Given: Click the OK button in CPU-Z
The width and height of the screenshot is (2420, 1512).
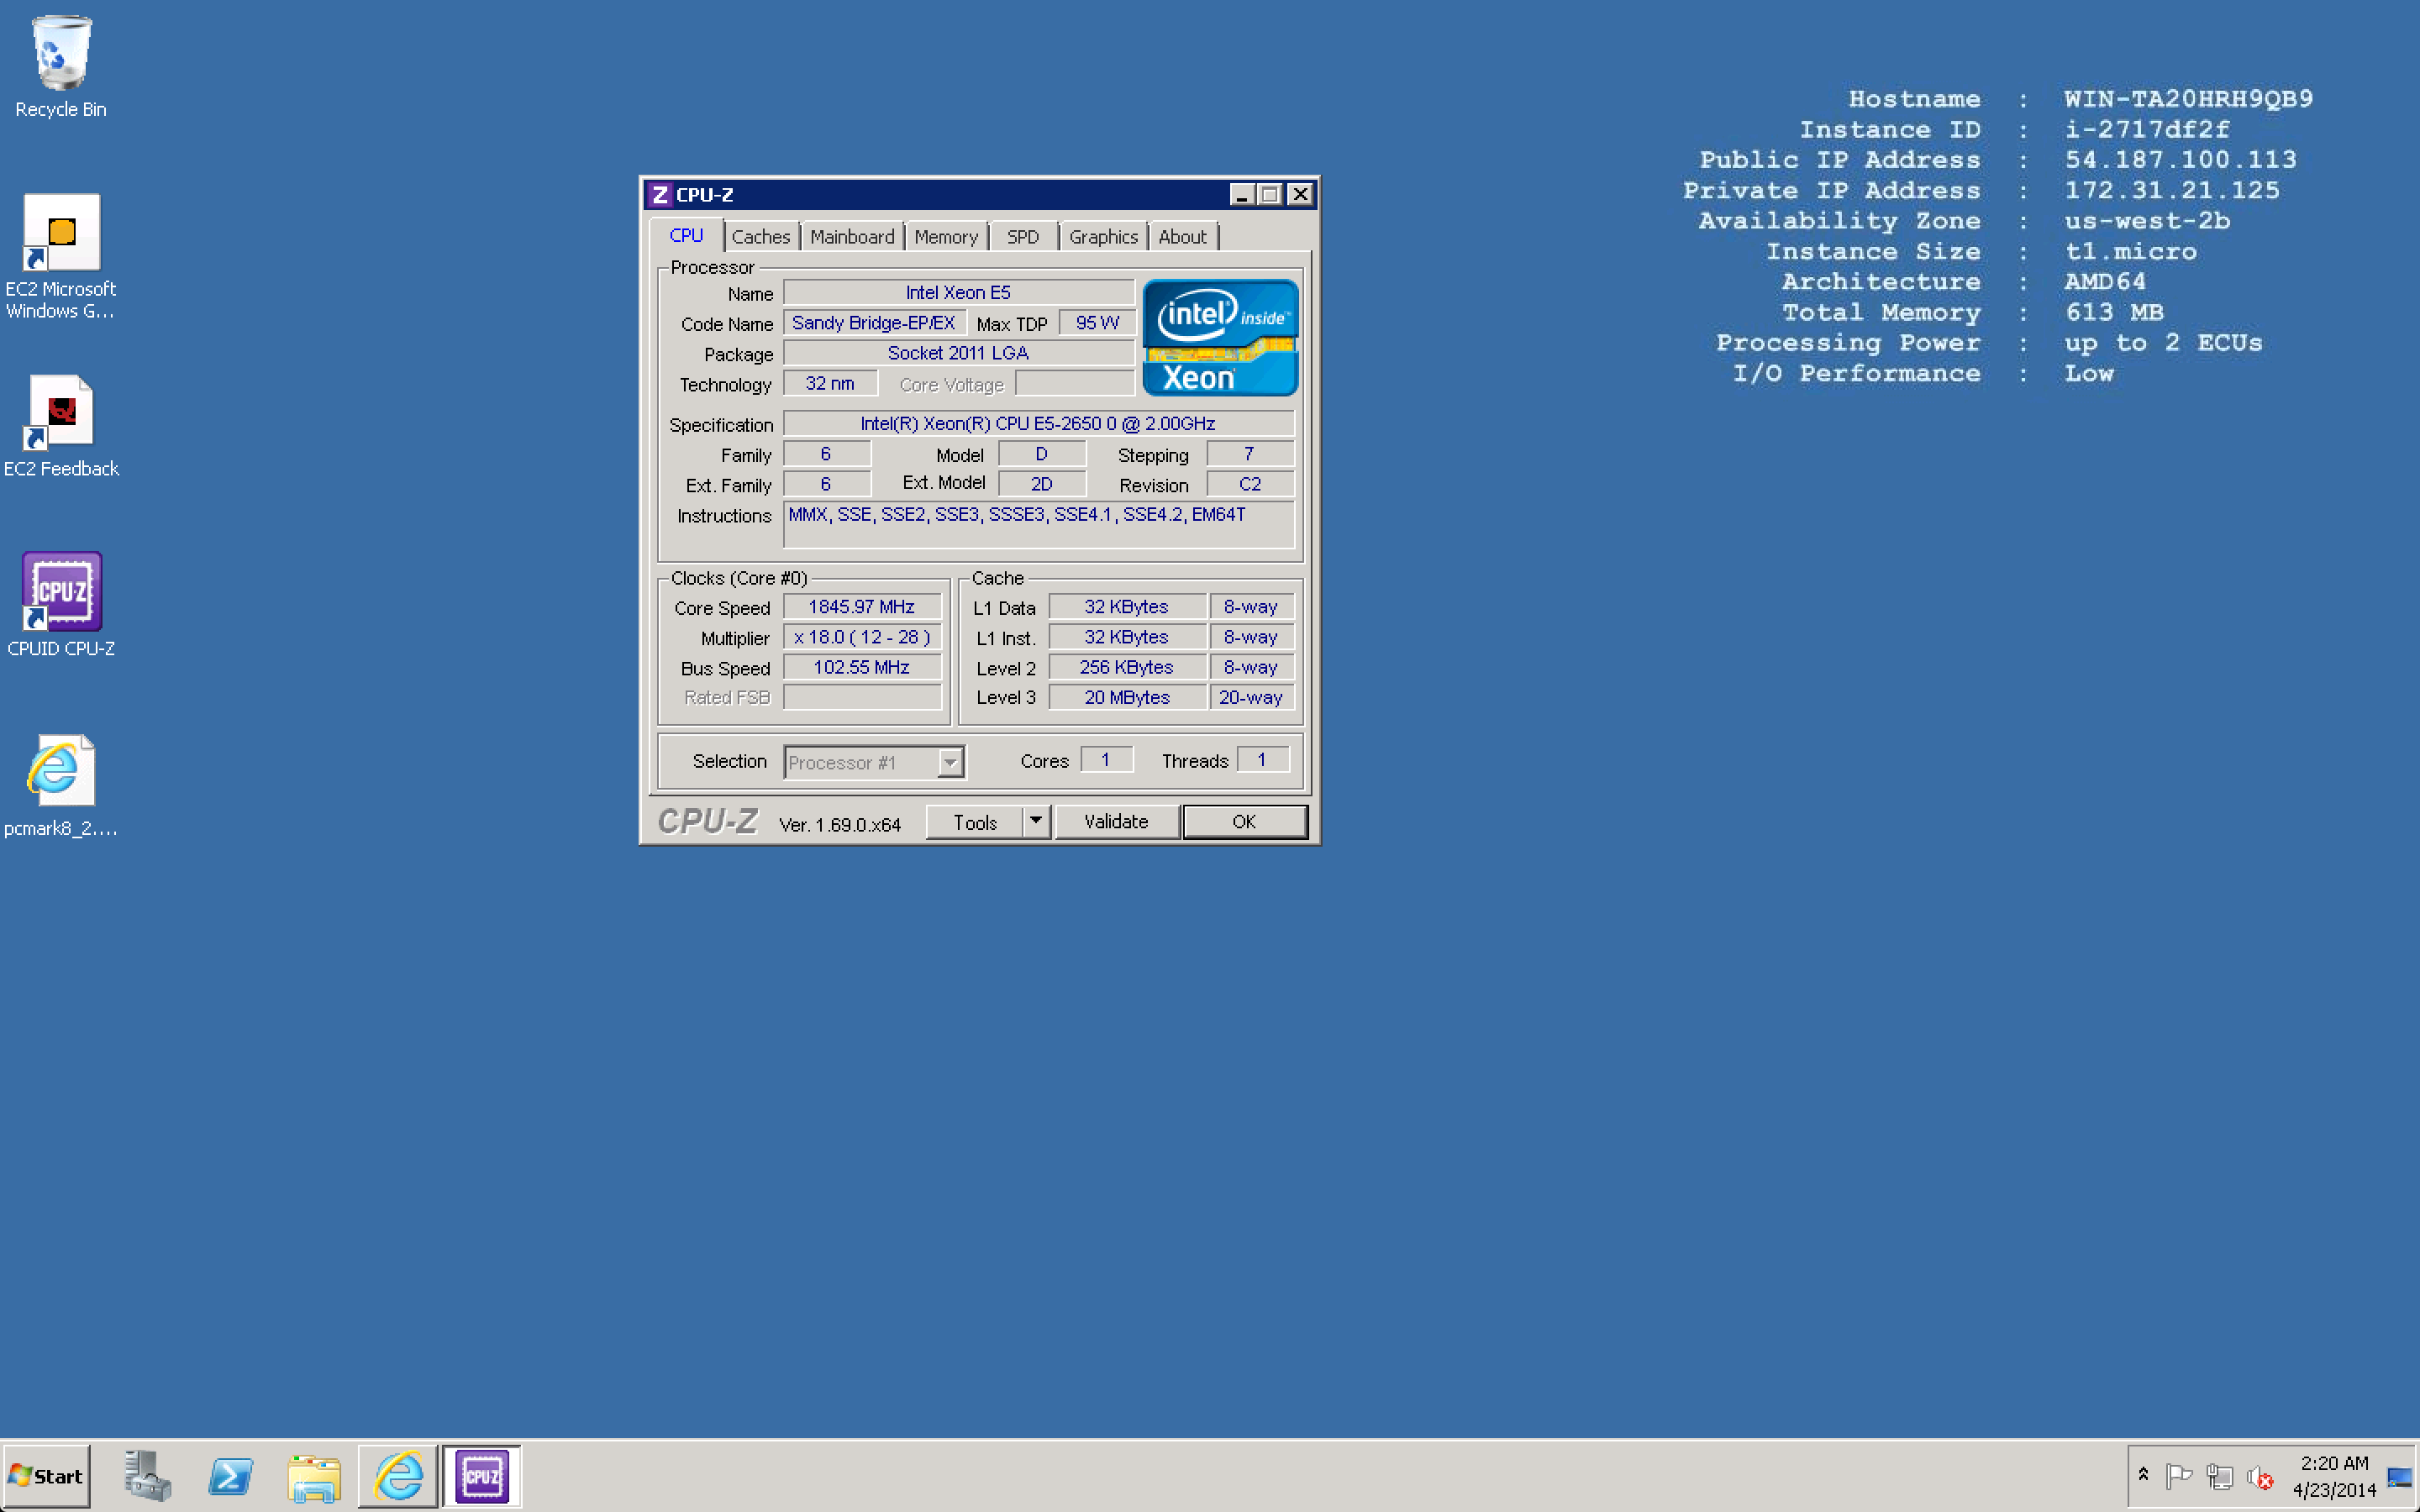Looking at the screenshot, I should pos(1243,821).
